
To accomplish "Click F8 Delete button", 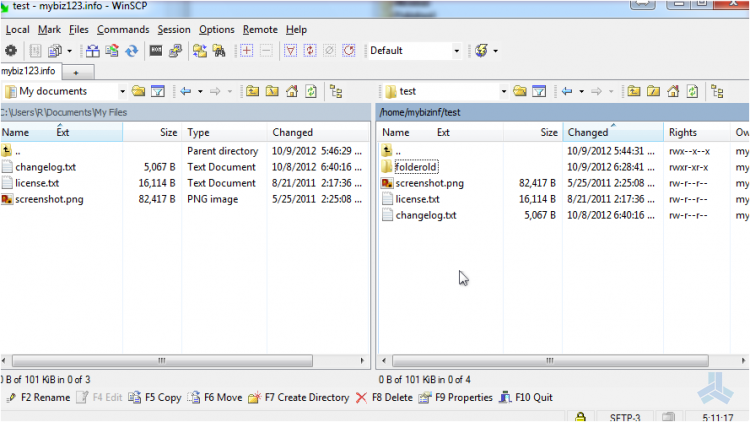I will [384, 398].
